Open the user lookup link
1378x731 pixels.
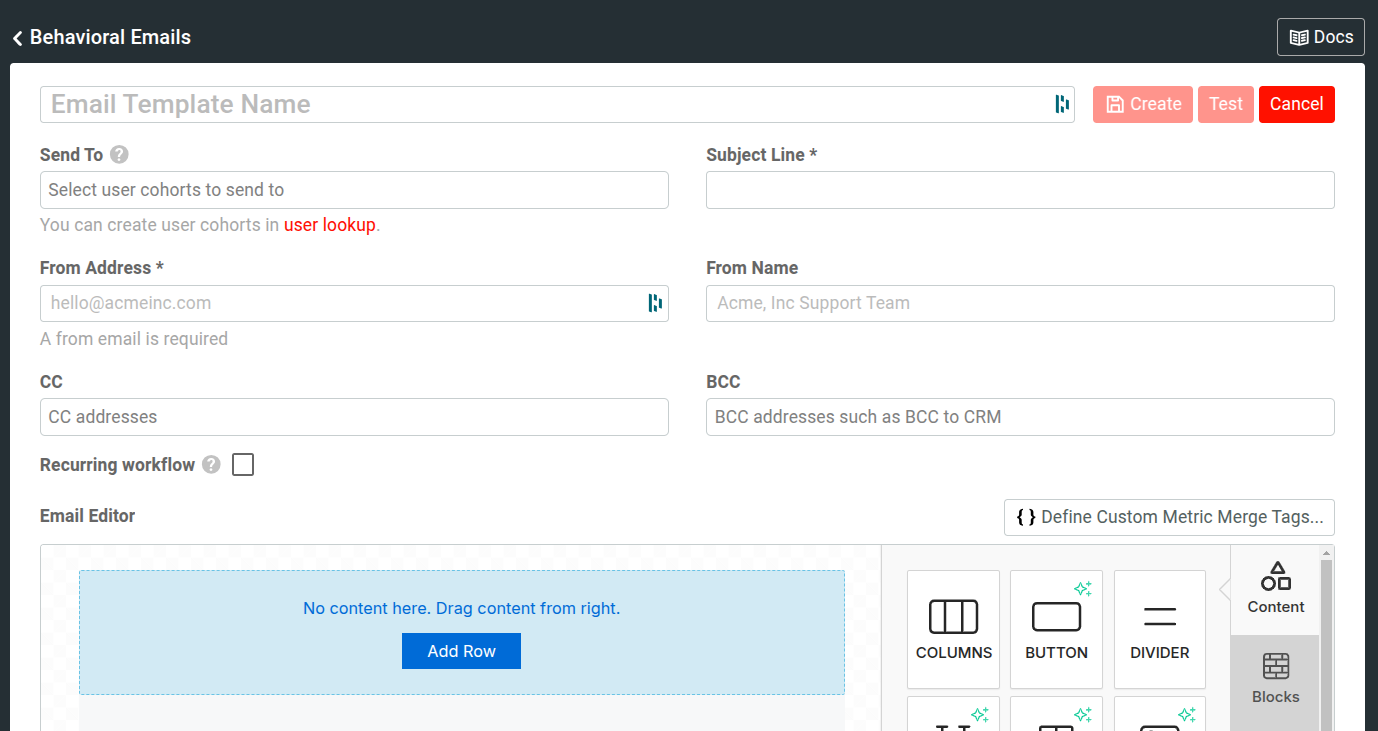click(x=329, y=224)
